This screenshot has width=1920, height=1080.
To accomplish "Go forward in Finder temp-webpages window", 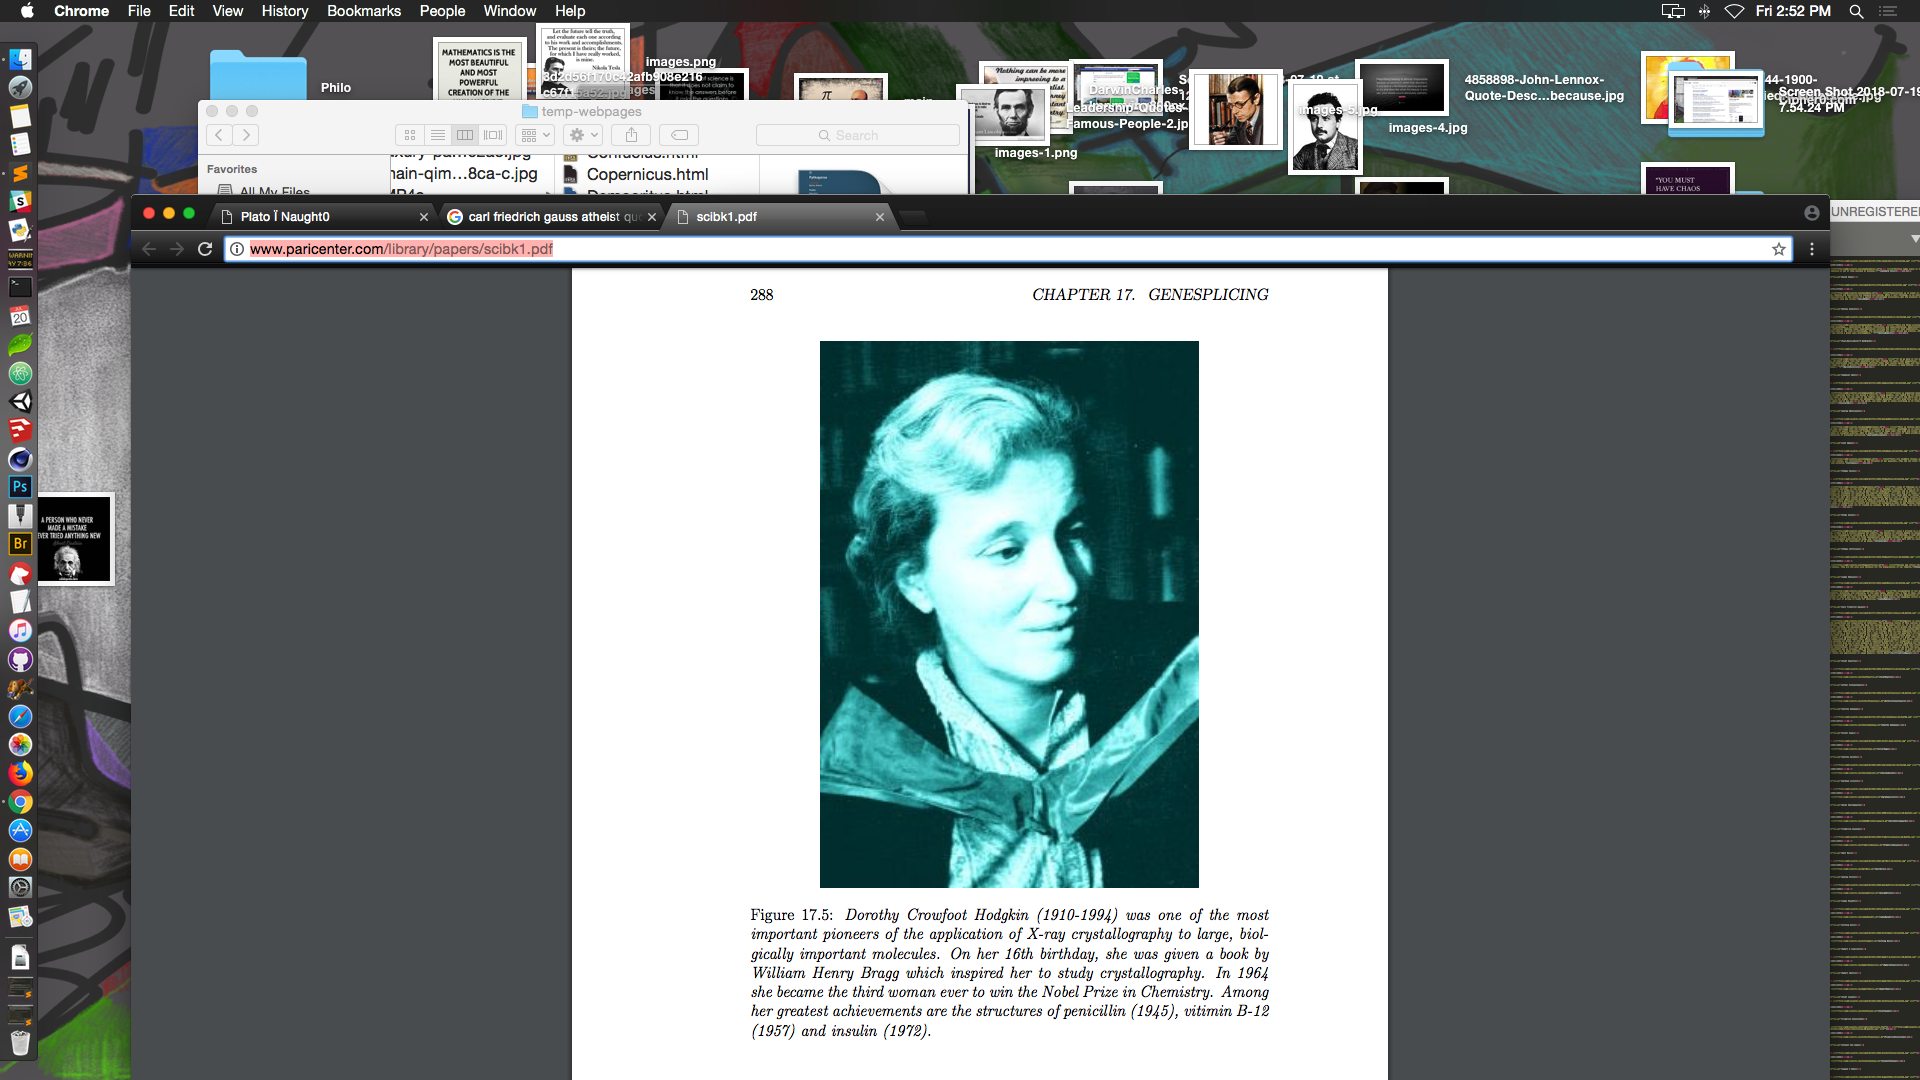I will click(x=246, y=135).
